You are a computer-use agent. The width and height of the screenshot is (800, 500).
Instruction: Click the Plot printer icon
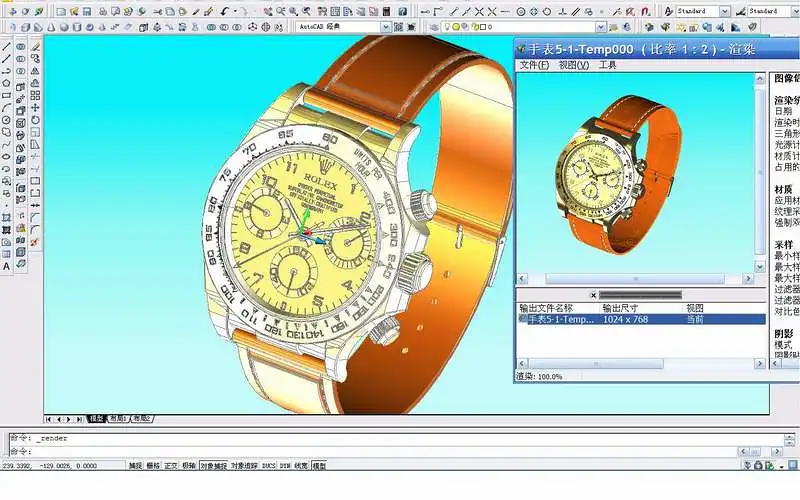pyautogui.click(x=103, y=11)
